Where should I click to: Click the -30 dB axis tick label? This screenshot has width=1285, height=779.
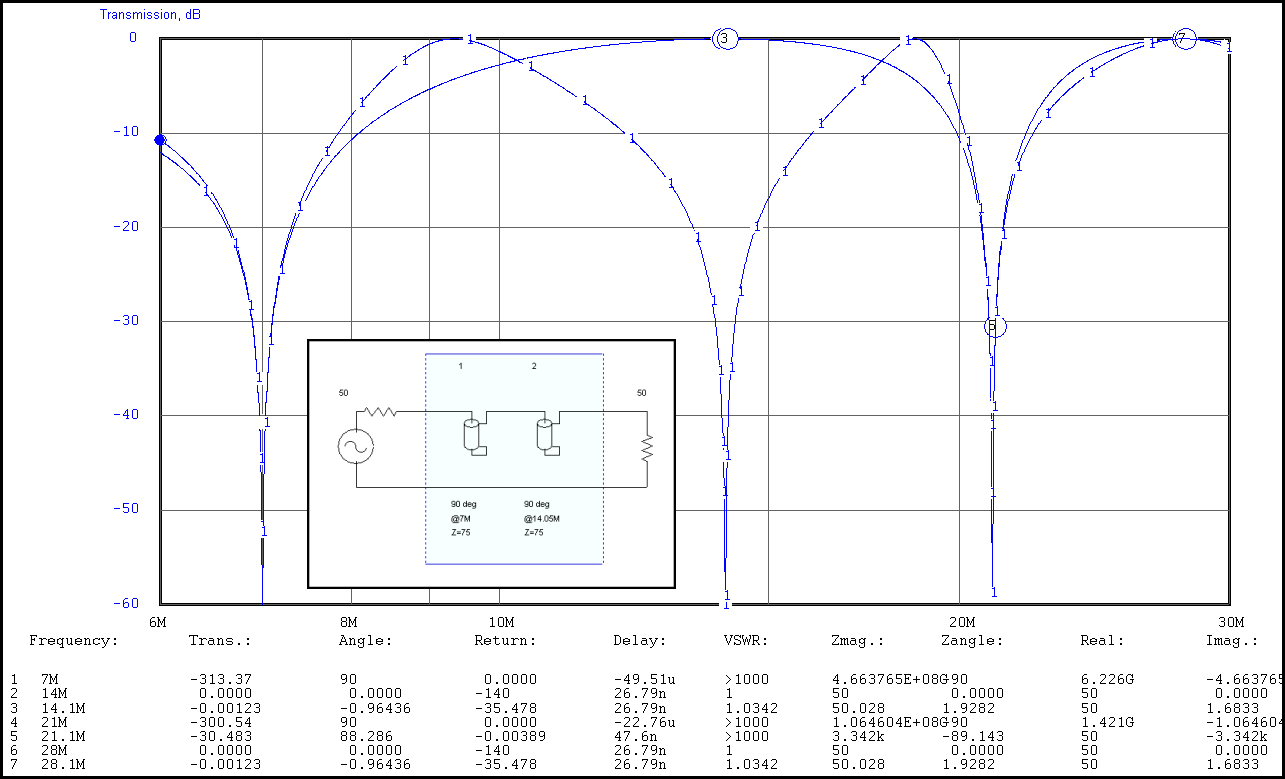click(x=133, y=321)
